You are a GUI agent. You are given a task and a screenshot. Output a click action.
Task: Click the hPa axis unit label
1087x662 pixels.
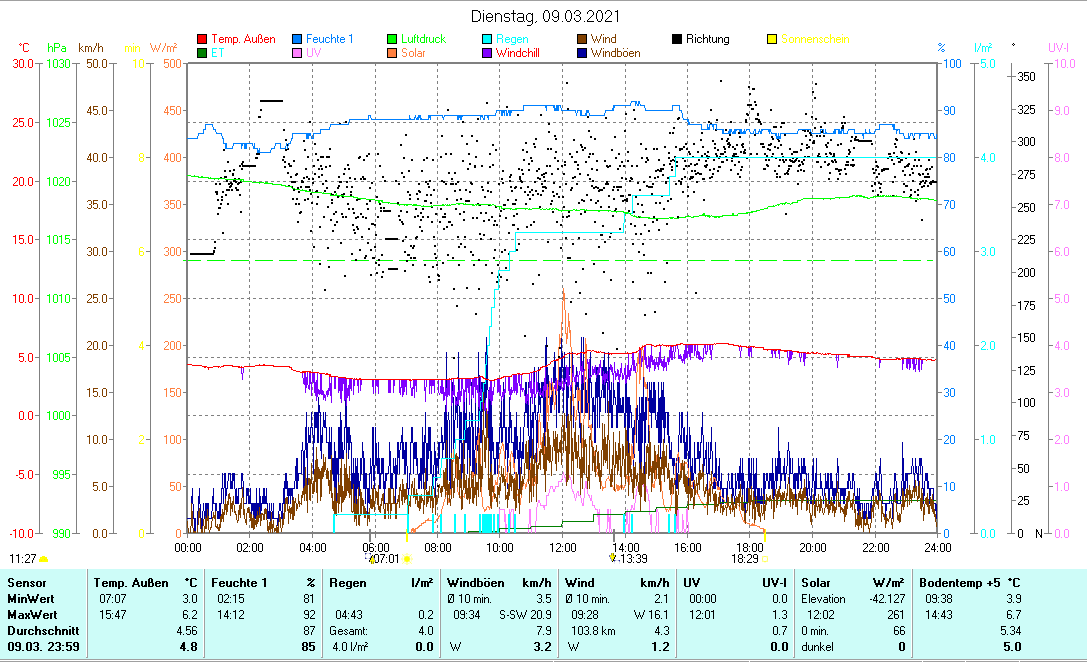pyautogui.click(x=56, y=47)
